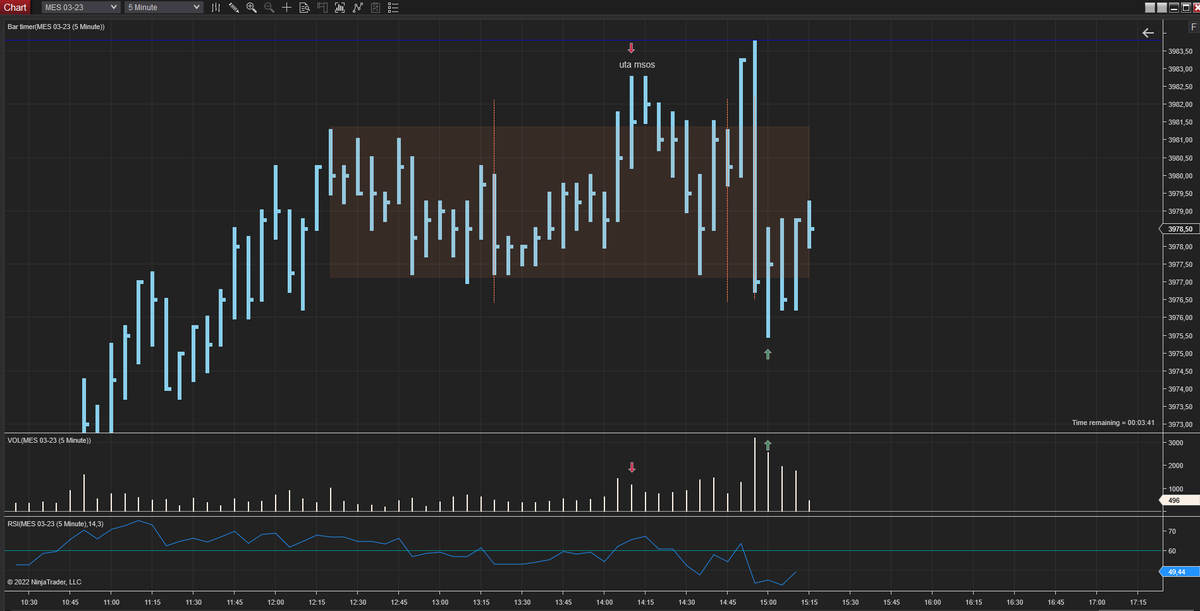Select the 'uta msos' text annotation
Viewport: 1200px width, 611px height.
[x=637, y=65]
